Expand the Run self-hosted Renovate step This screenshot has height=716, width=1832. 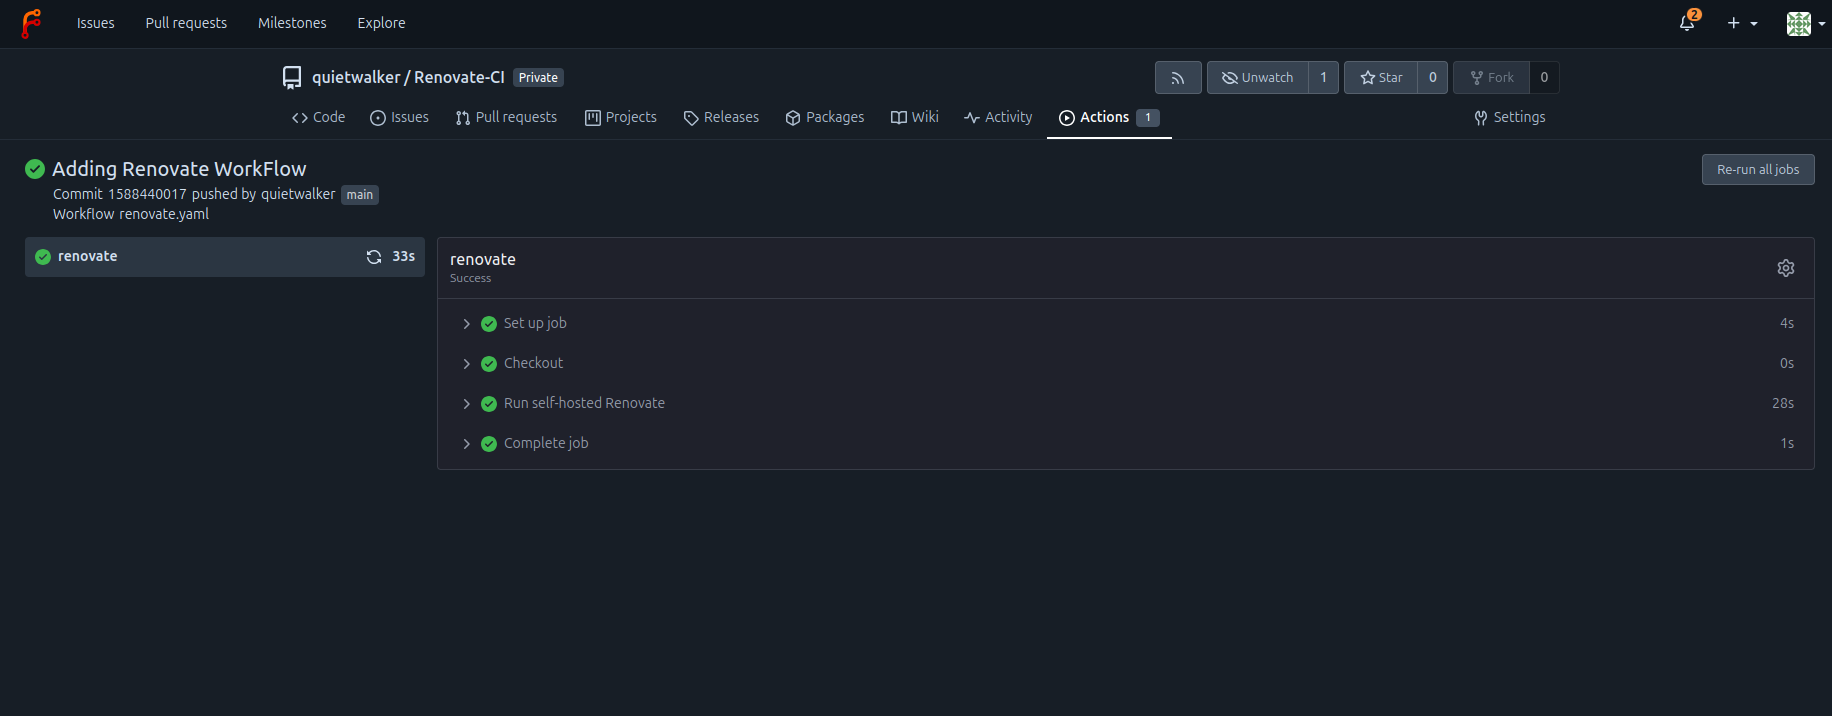[x=584, y=403]
